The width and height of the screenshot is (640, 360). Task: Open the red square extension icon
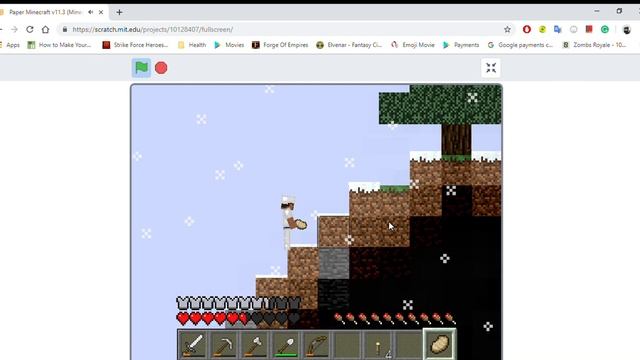(589, 29)
